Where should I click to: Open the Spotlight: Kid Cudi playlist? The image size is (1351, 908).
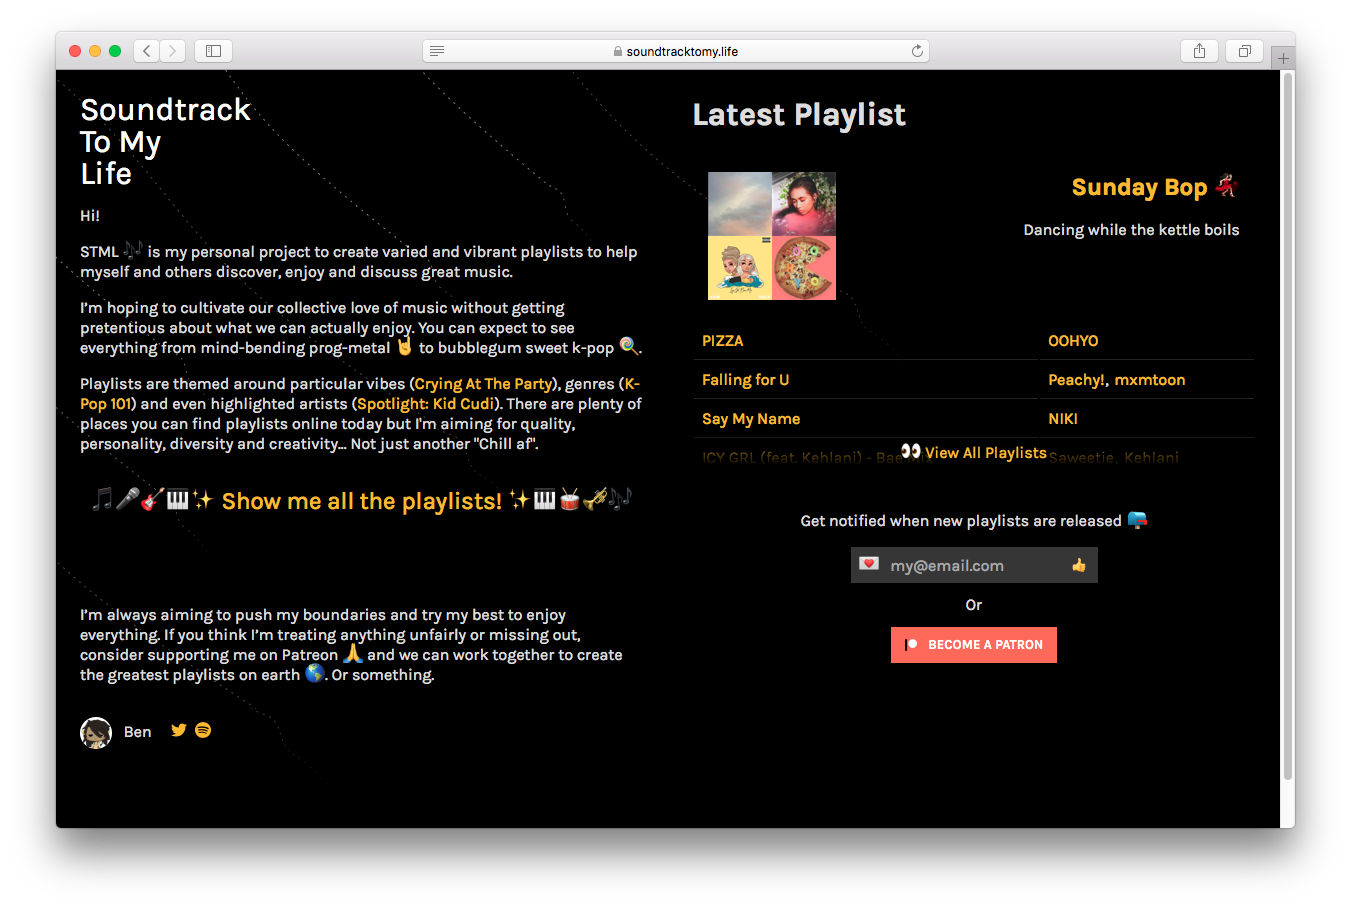coord(424,403)
